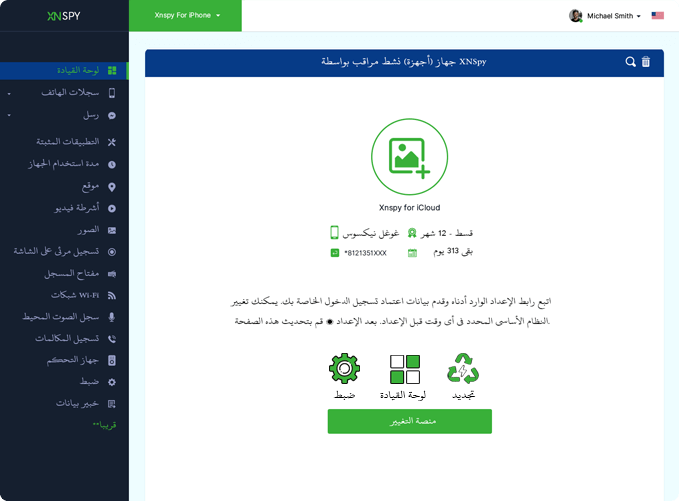Click the installed apps tools icon

coord(112,142)
